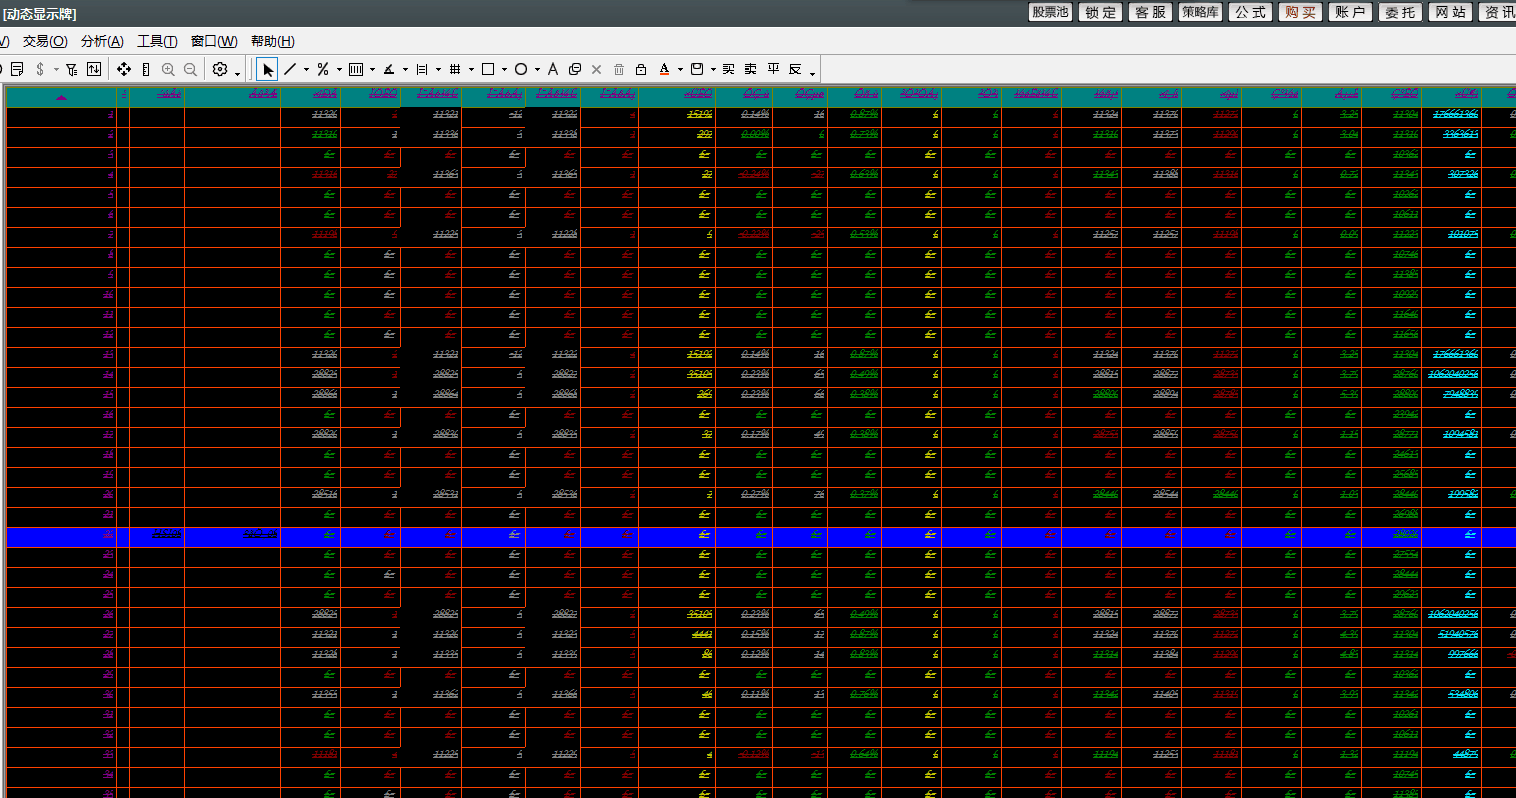Open the 账户 account button
The image size is (1516, 798).
pos(1350,12)
